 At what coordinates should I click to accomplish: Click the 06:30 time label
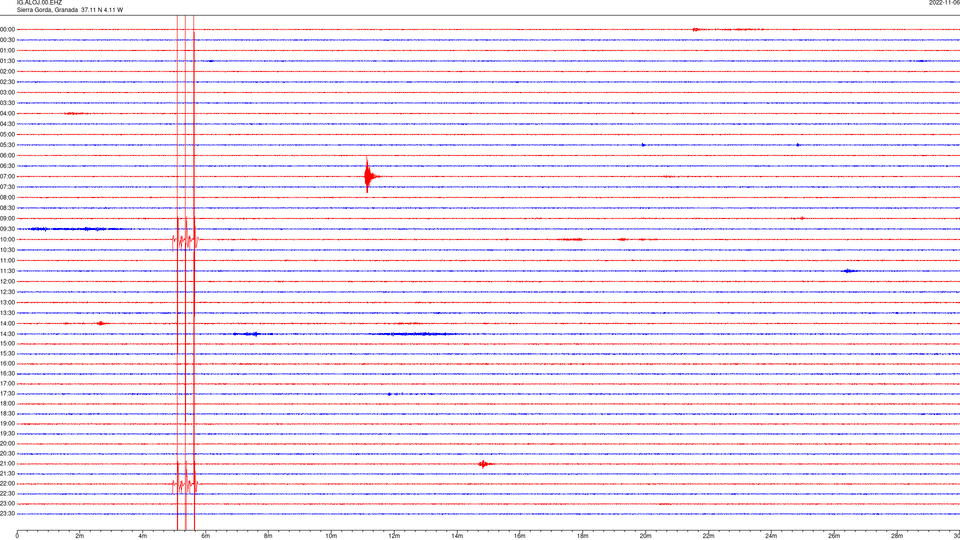[x=8, y=166]
